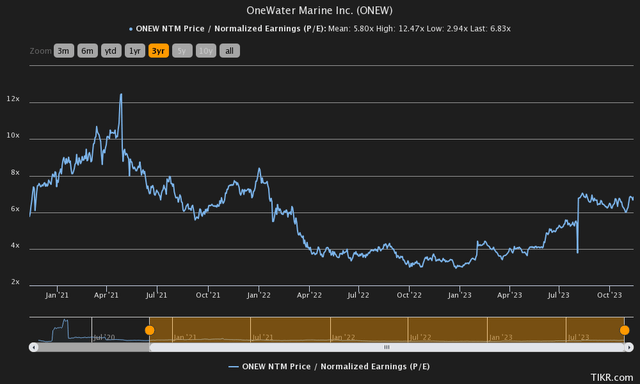Click the grey scrollbar track before the thumb

pos(93,347)
